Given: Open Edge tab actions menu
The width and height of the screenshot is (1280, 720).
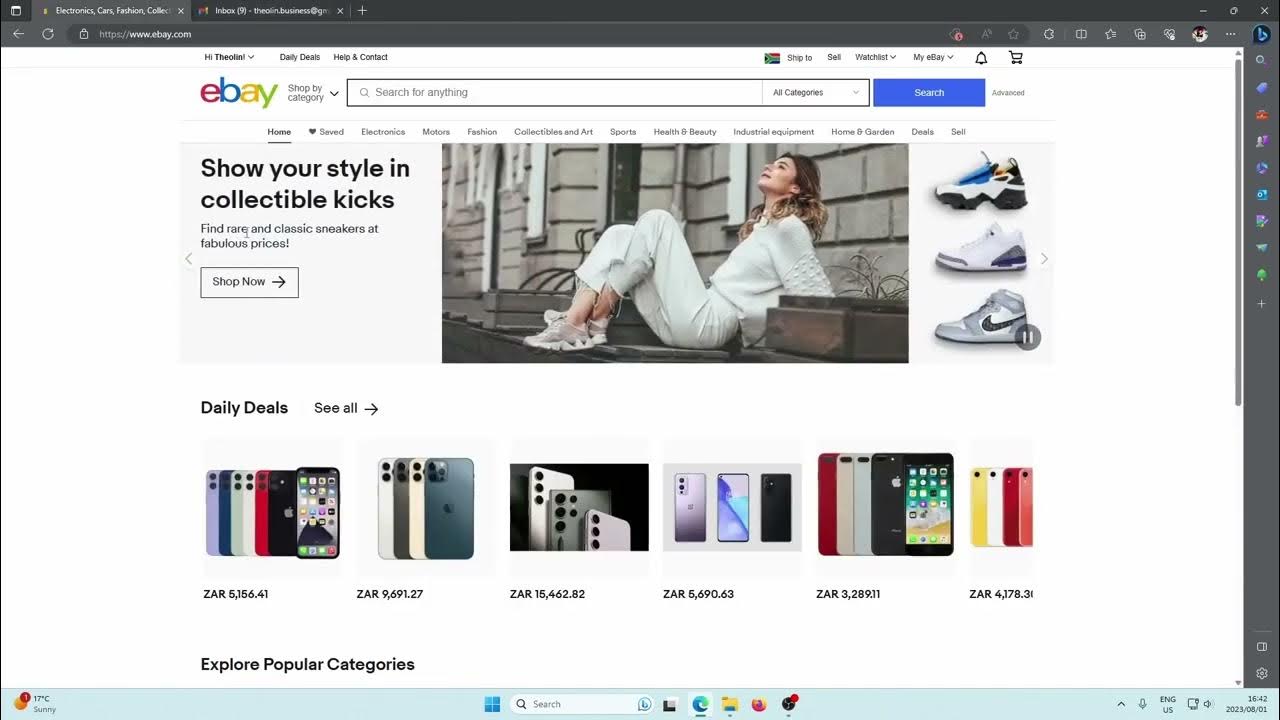Looking at the screenshot, I should (x=15, y=10).
